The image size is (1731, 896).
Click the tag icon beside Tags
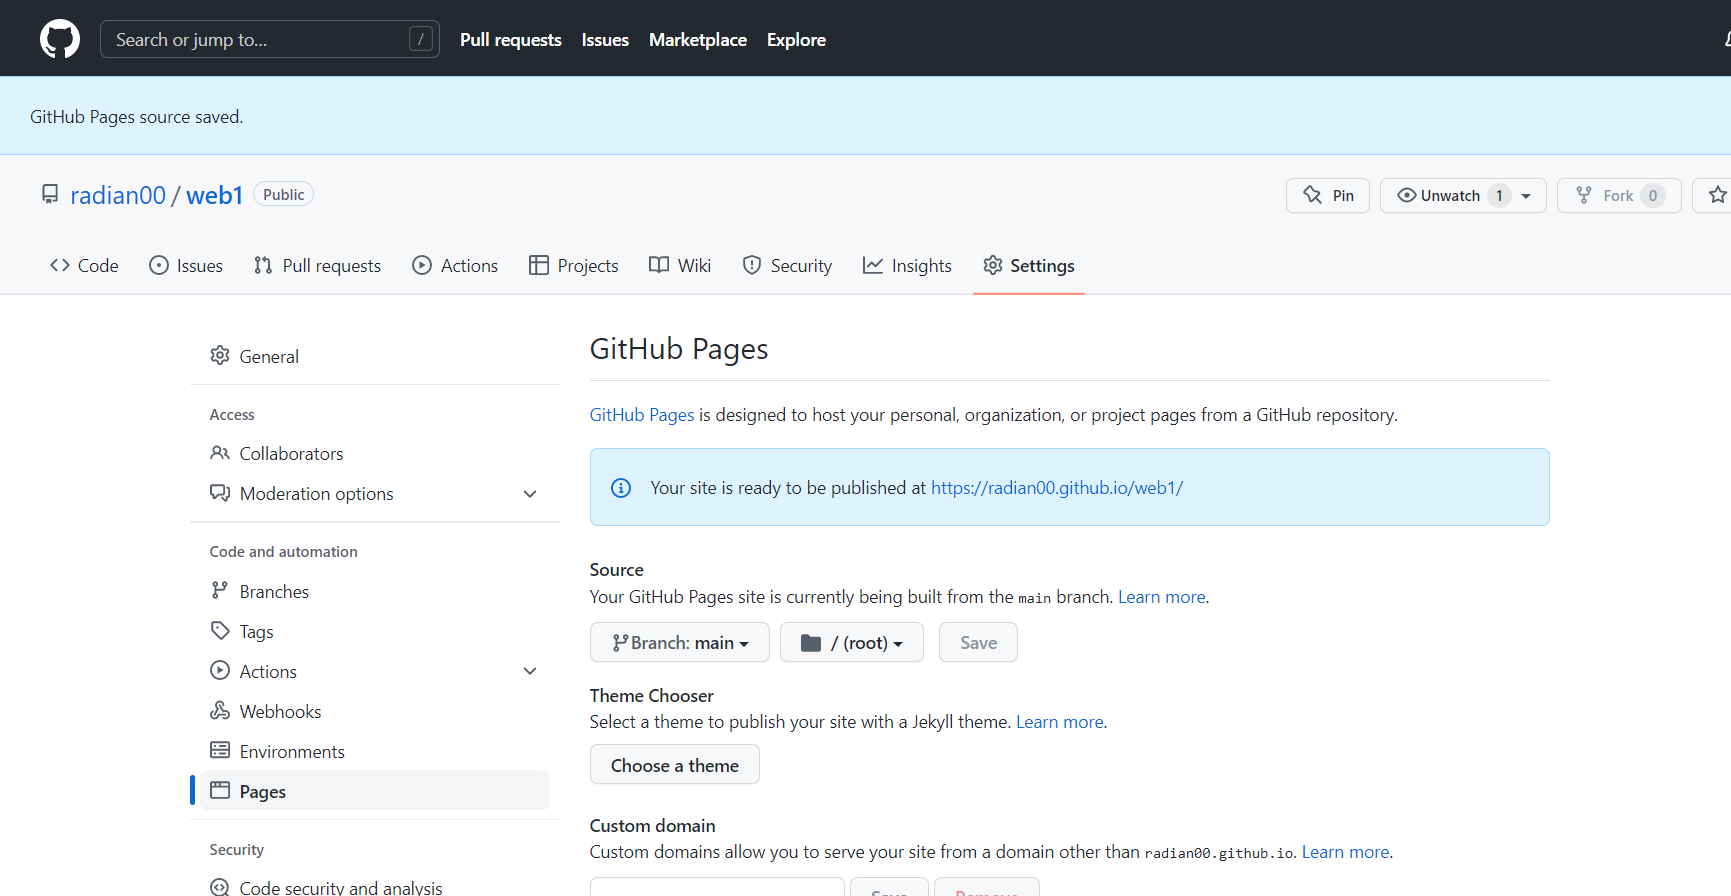pos(220,631)
